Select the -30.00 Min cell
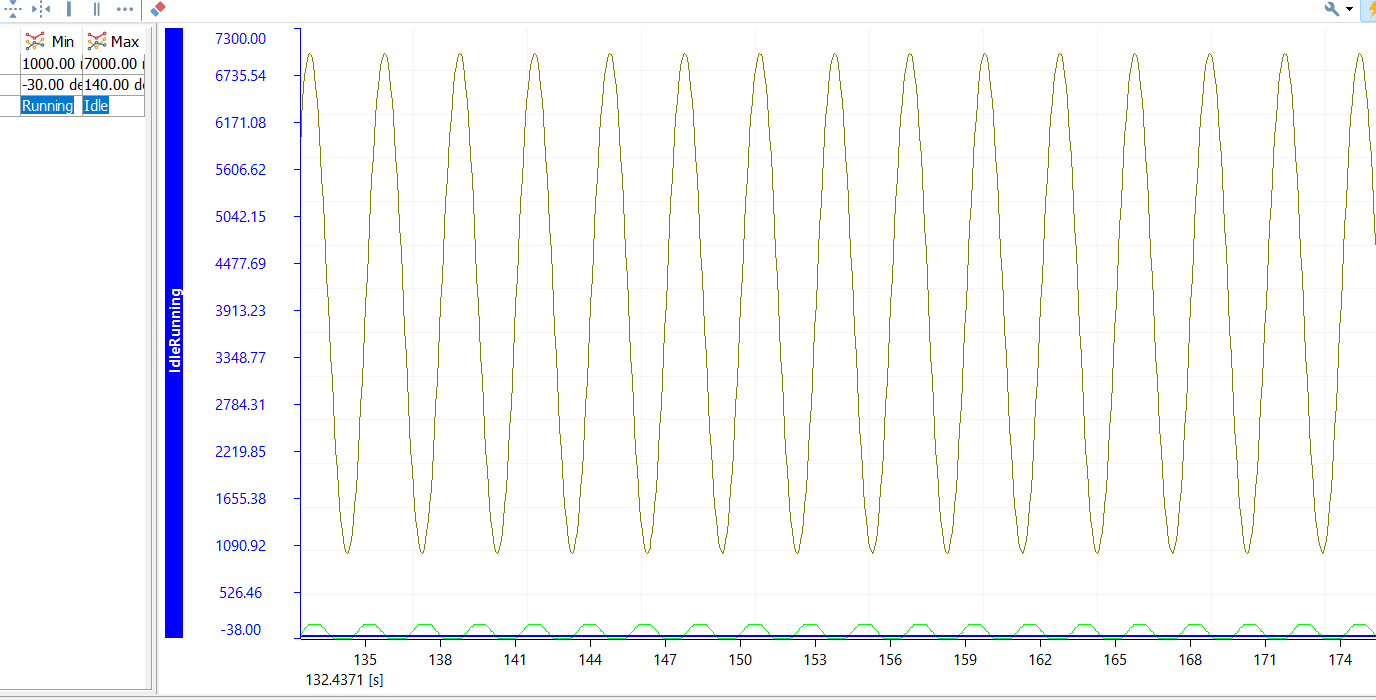Viewport: 1376px width, 700px height. coord(51,84)
